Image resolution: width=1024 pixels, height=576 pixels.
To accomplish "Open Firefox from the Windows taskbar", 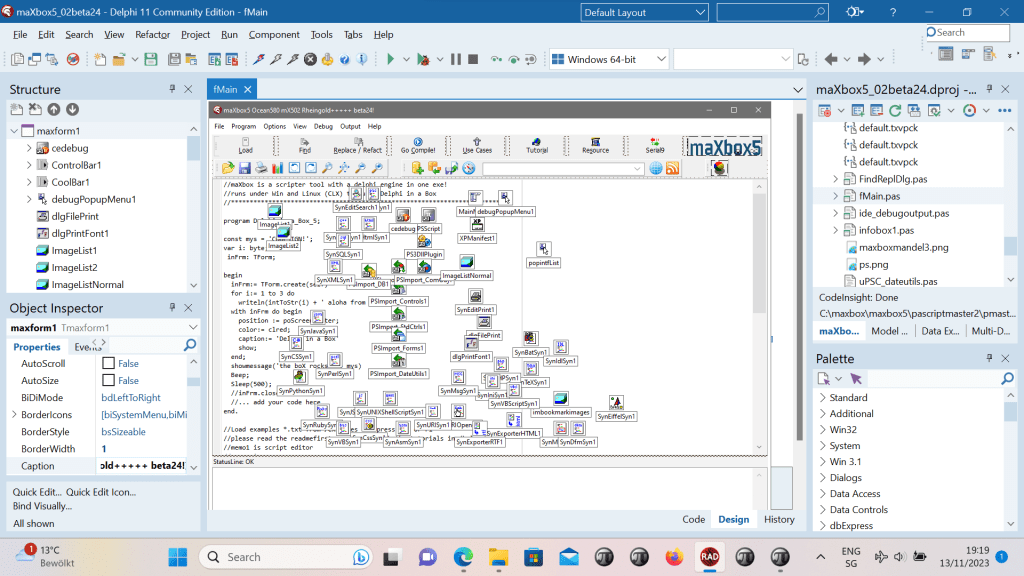I will tap(673, 557).
